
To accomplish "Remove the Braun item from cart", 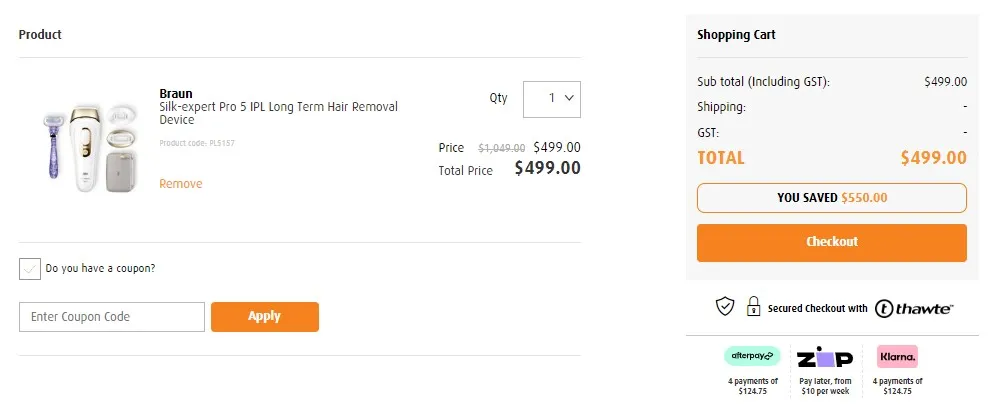I will tap(180, 184).
